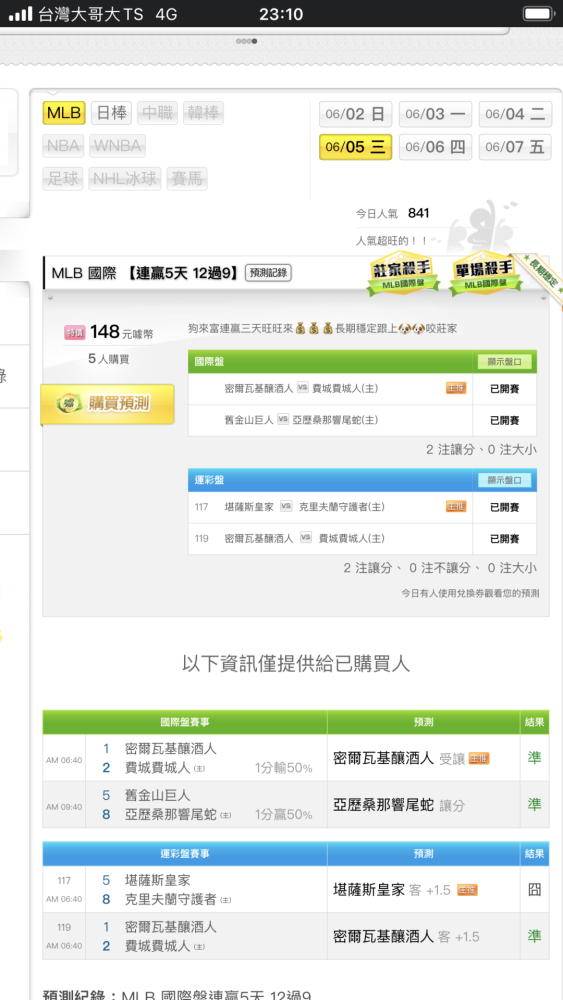Tap battery icon in status bar
Screen dimensions: 563x1000
pyautogui.click(x=538, y=13)
